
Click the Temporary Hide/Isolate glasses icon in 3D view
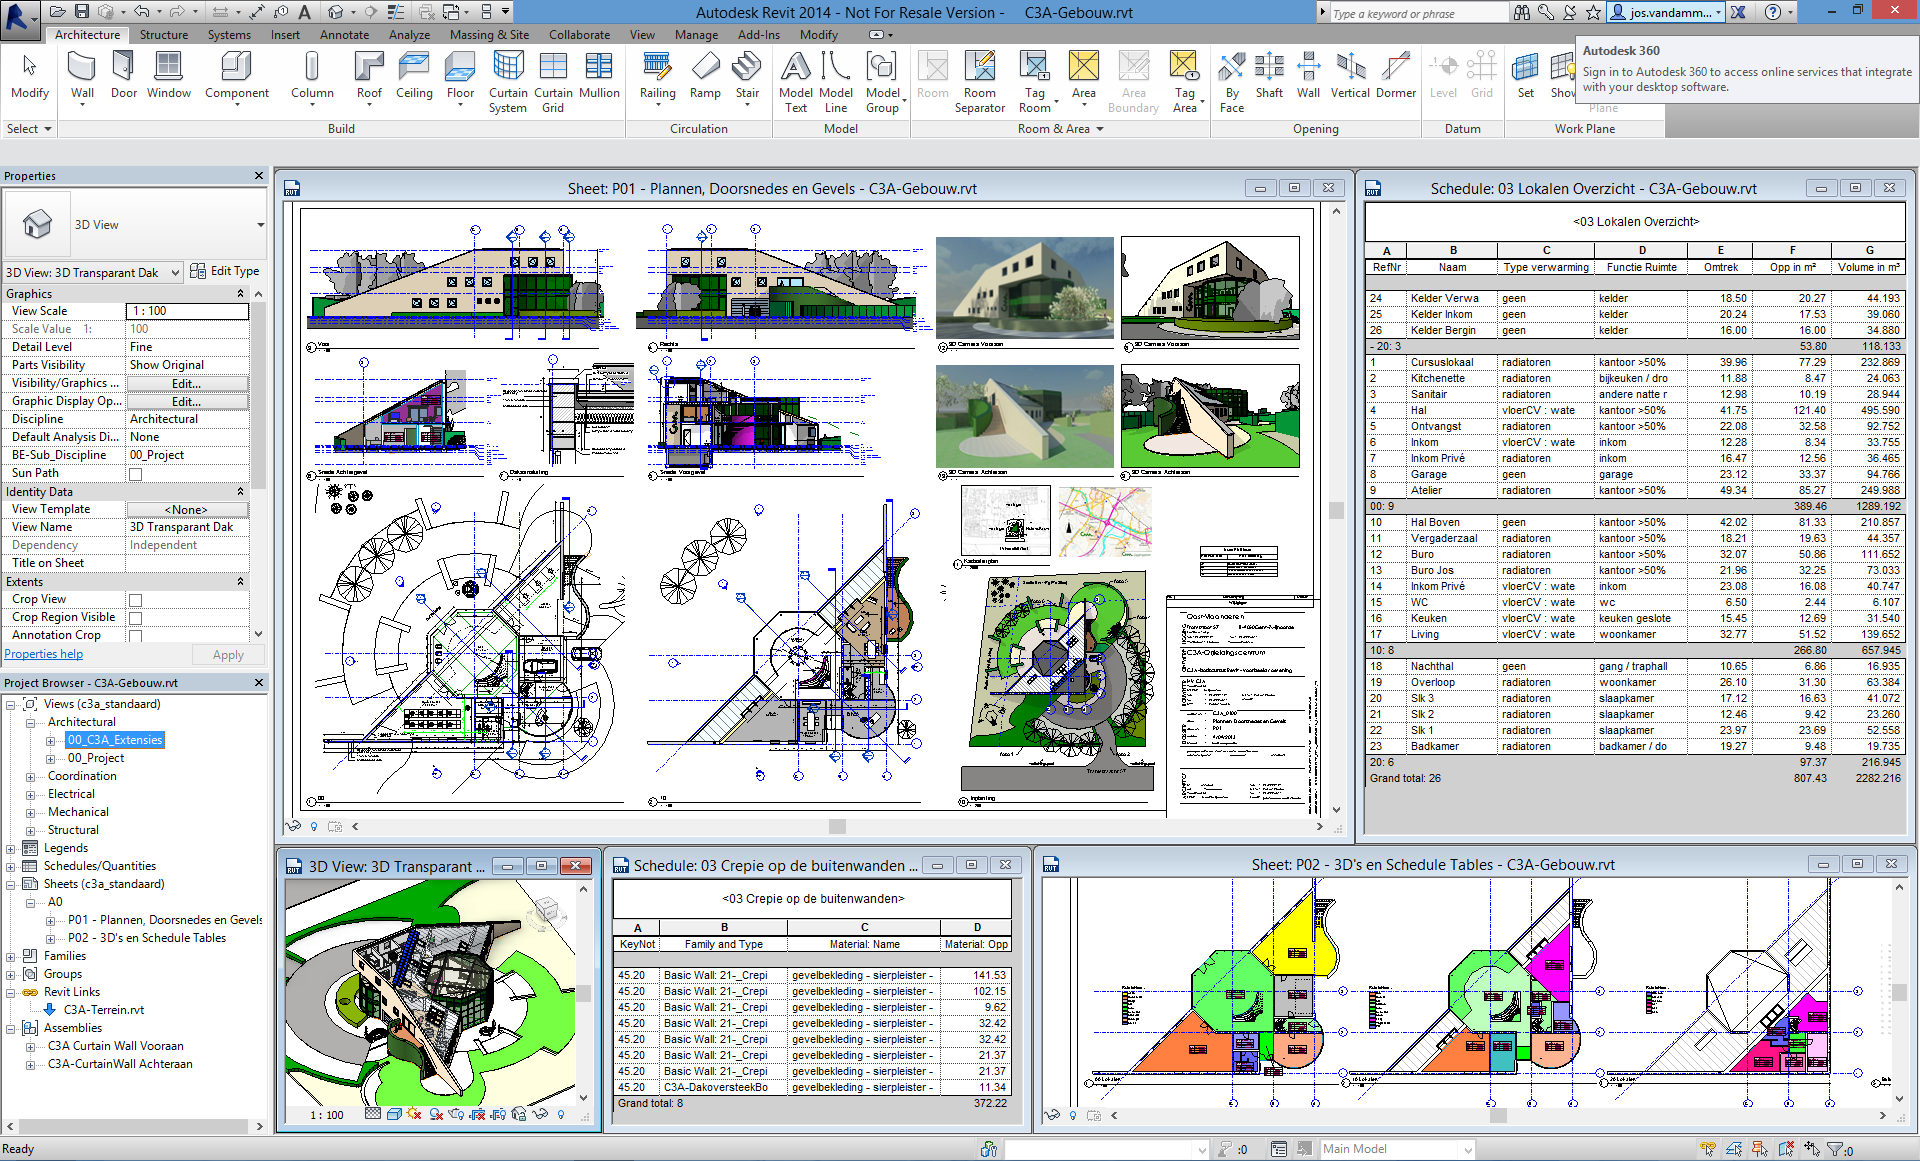click(539, 1114)
